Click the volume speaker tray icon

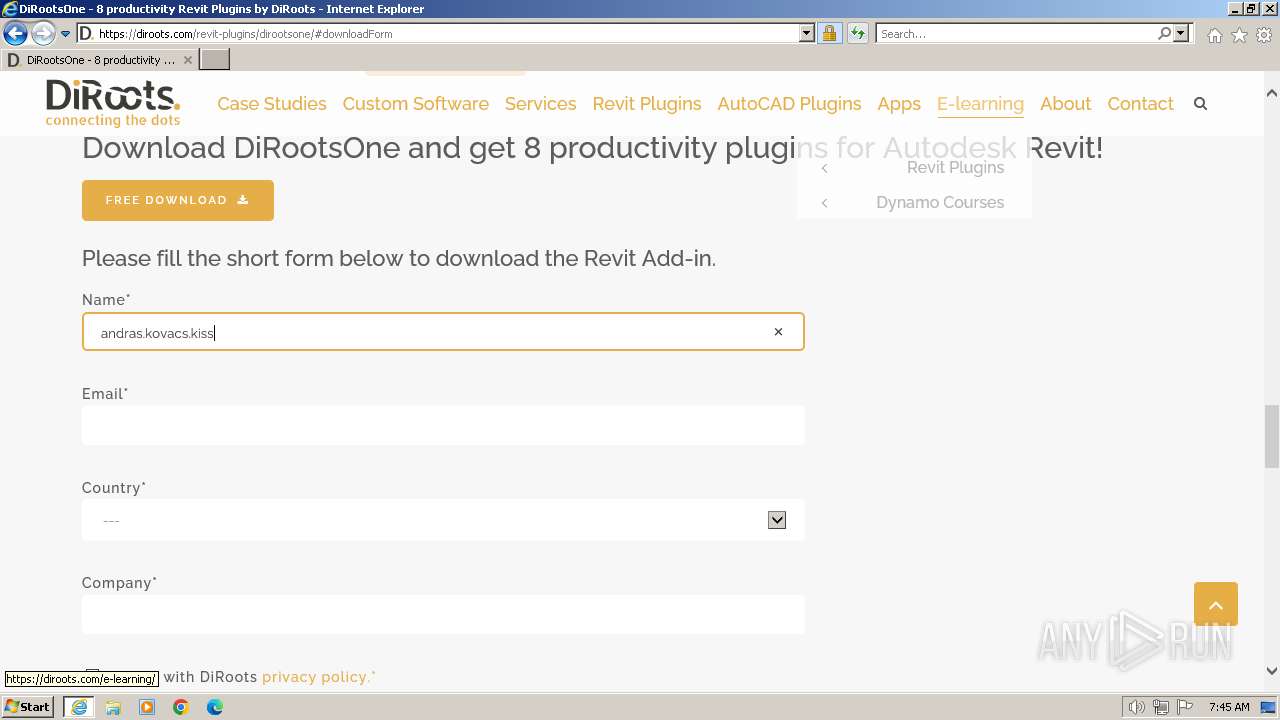click(1137, 707)
